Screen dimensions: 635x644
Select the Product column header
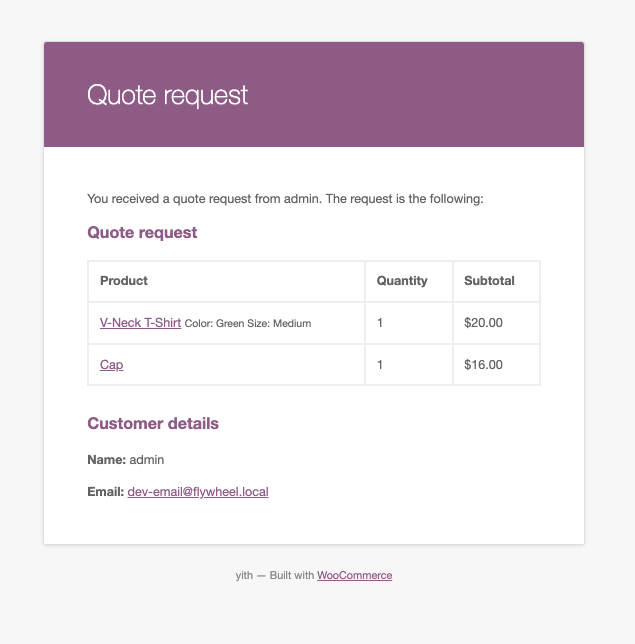(x=124, y=281)
